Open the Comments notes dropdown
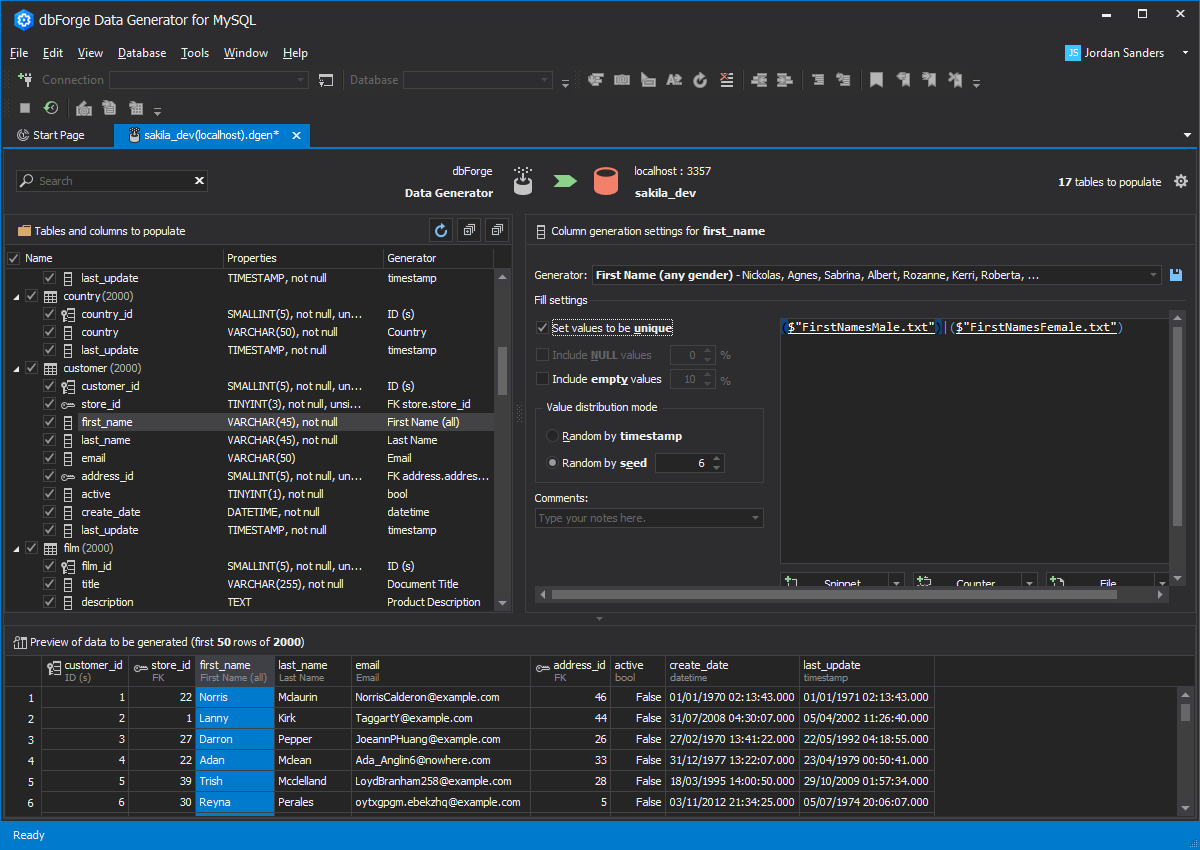The image size is (1200, 850). pos(755,518)
